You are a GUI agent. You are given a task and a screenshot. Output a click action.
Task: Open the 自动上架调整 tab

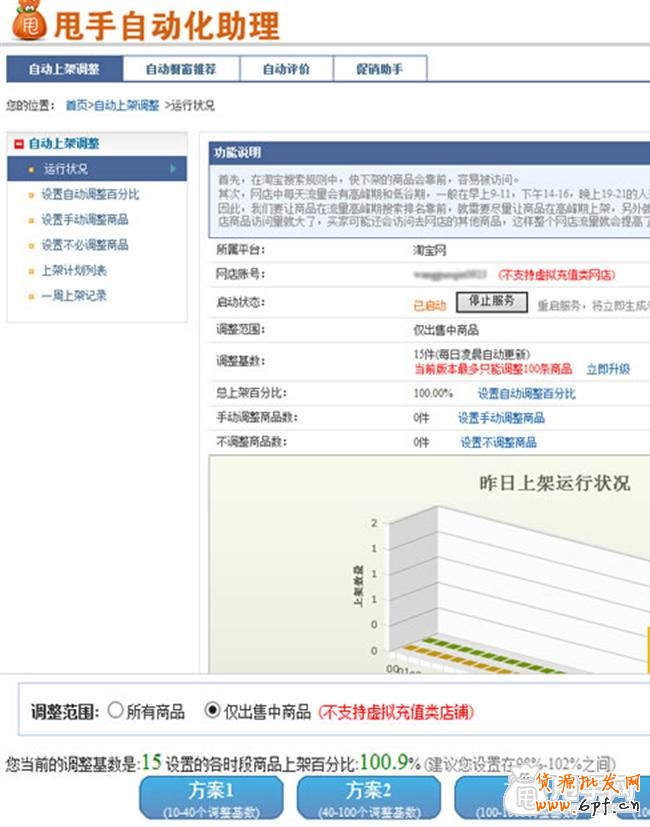pos(64,69)
